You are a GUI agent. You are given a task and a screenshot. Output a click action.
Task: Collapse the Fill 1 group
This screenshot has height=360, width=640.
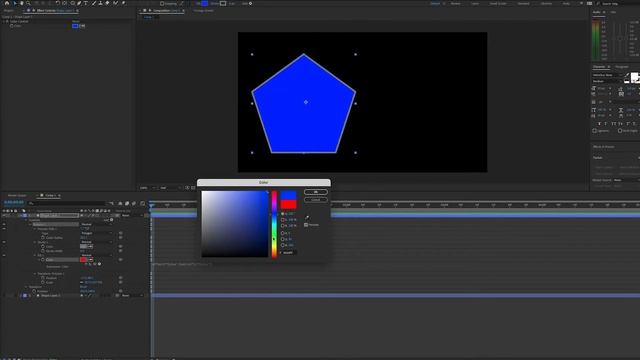pyautogui.click(x=35, y=255)
